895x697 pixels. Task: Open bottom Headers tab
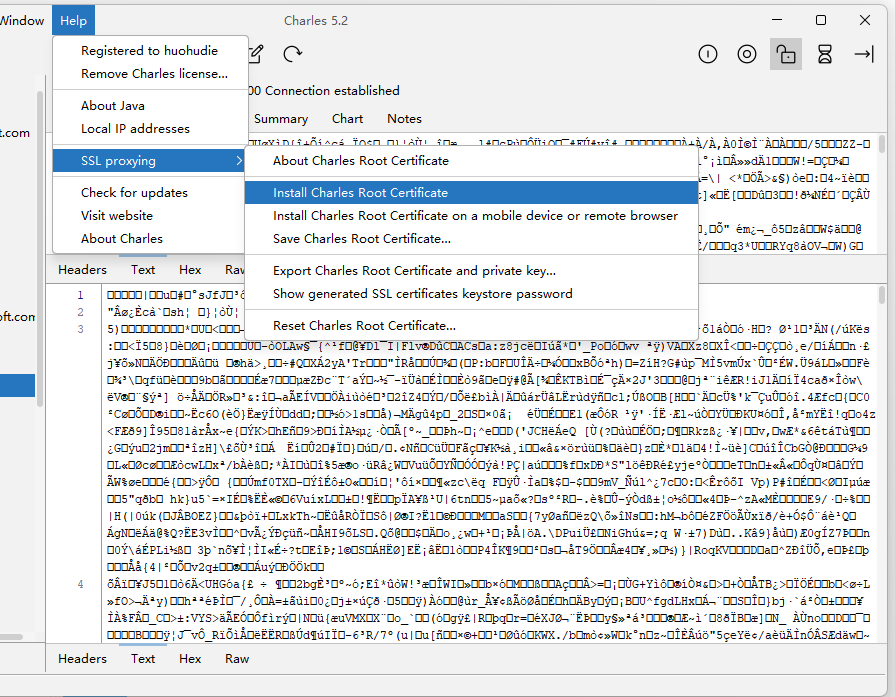point(82,659)
